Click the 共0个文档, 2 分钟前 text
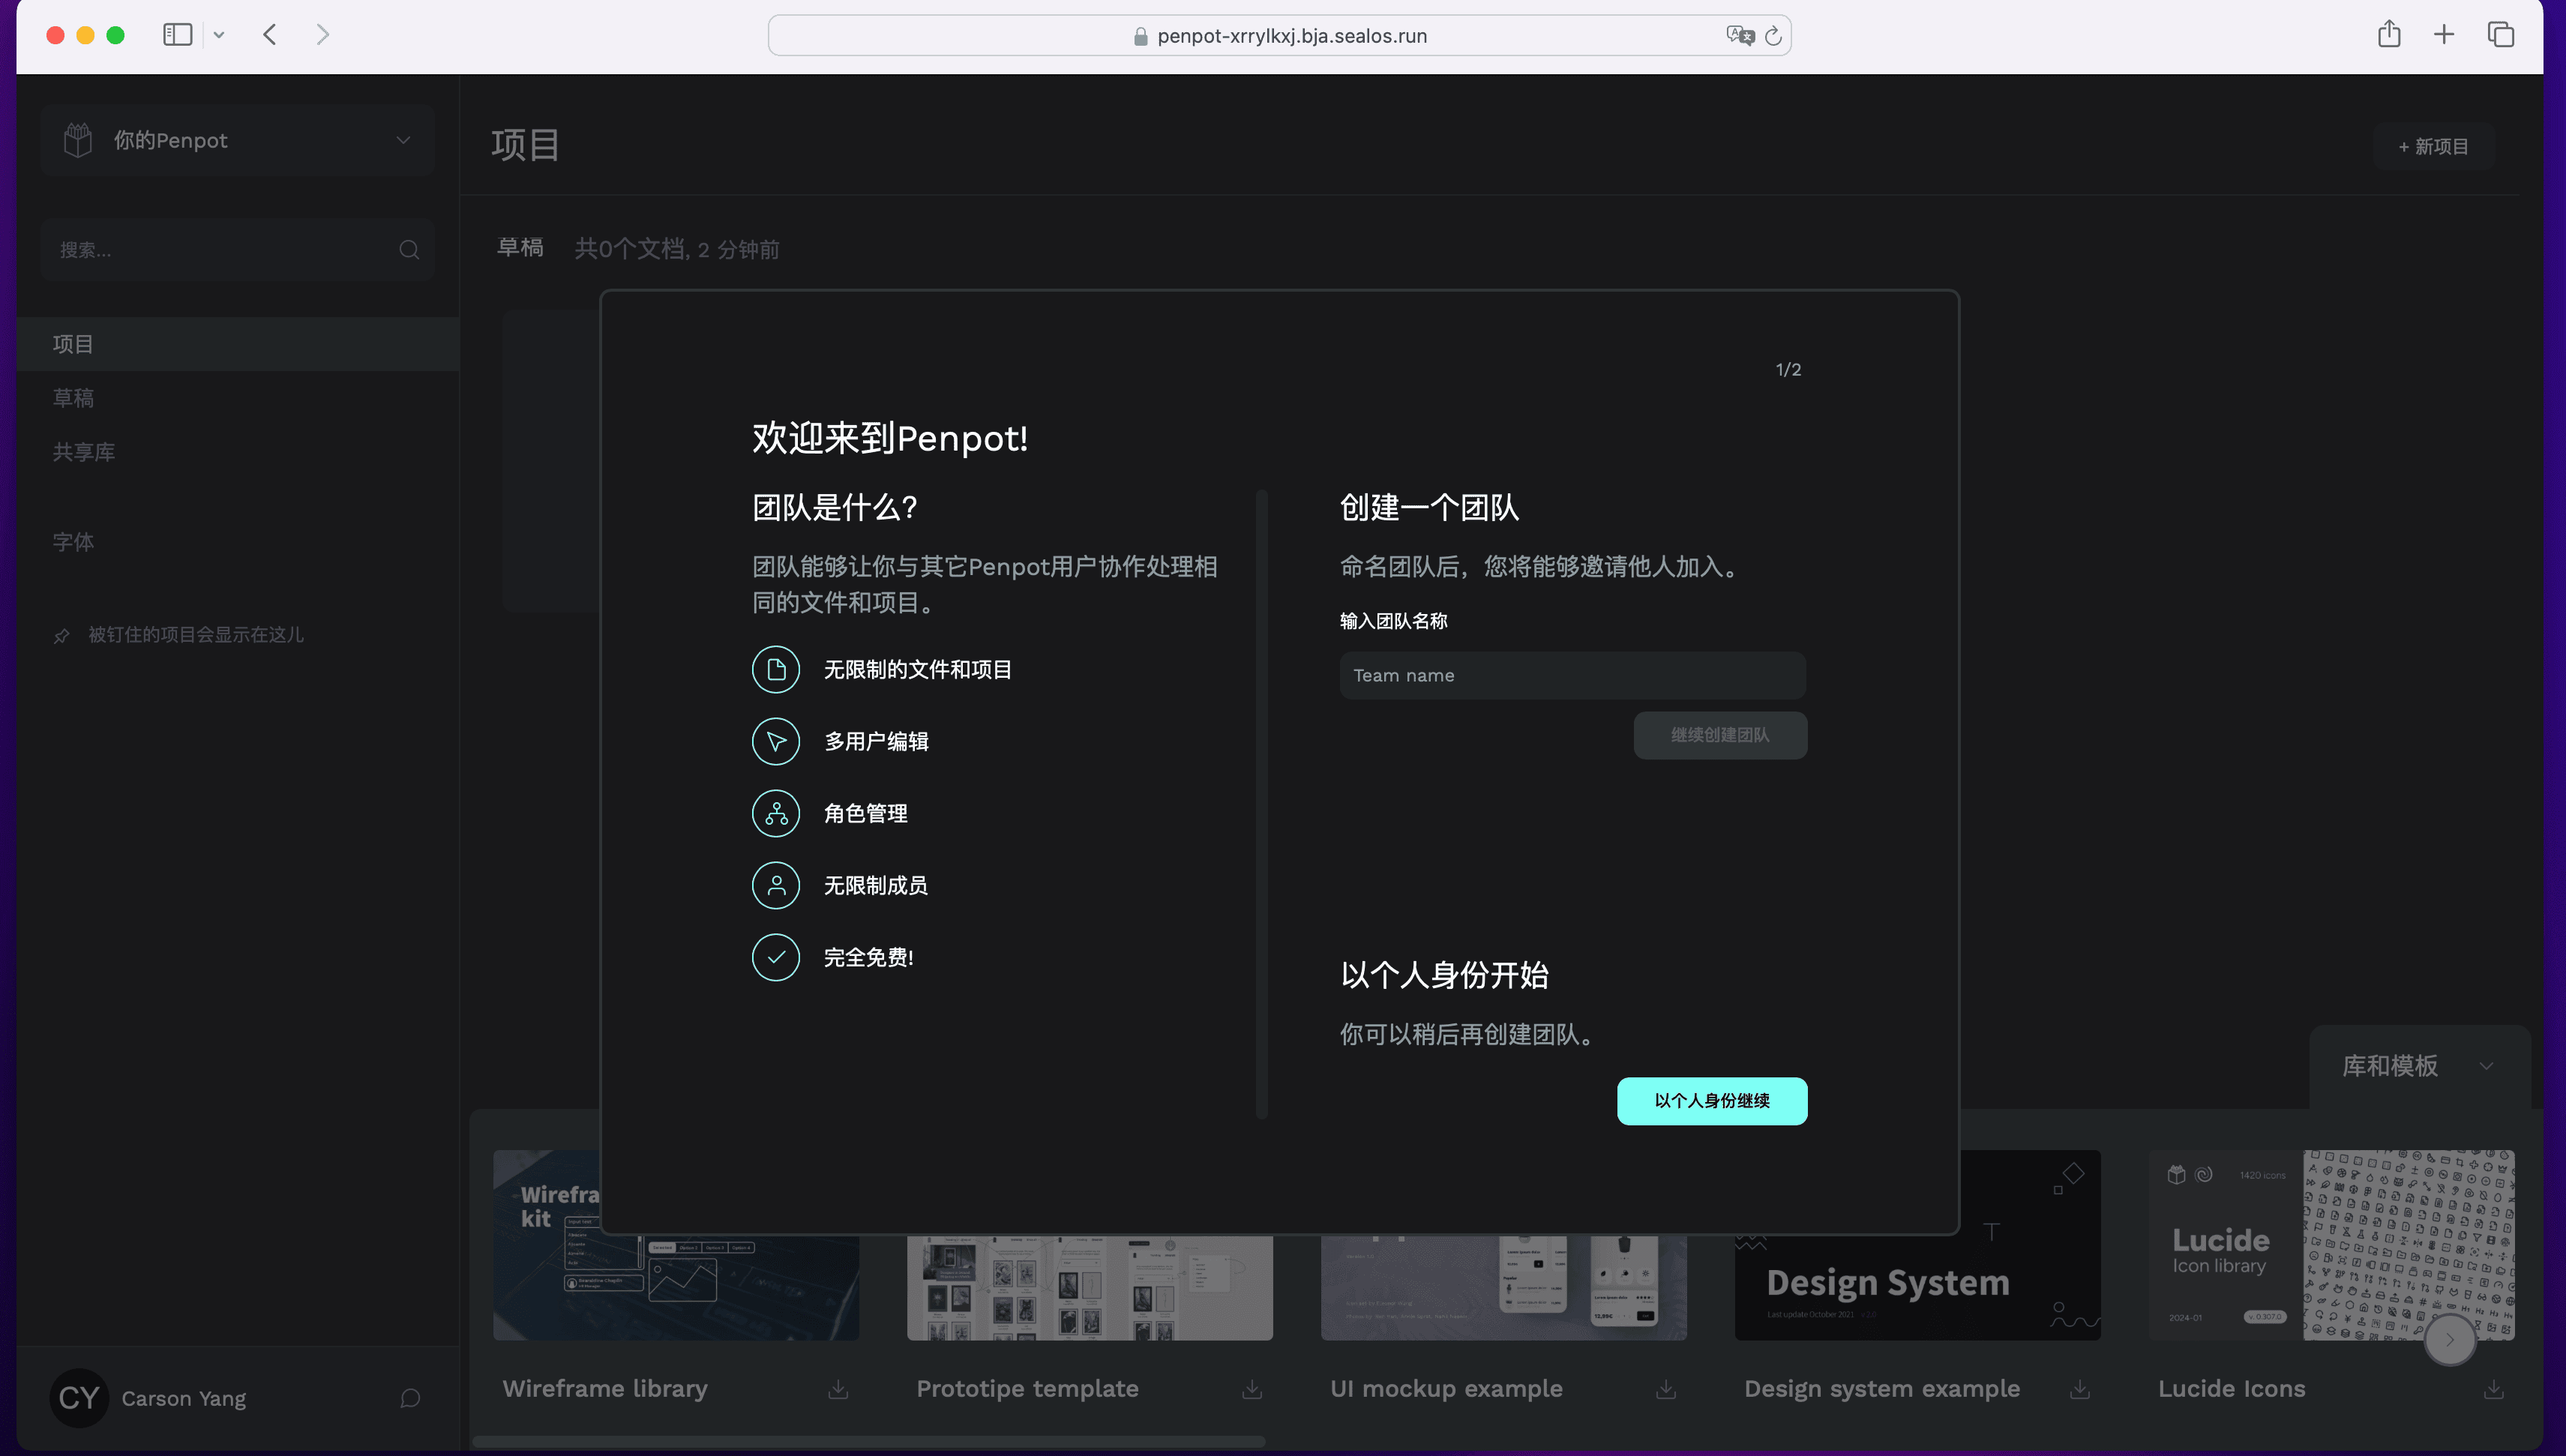This screenshot has height=1456, width=2566. click(677, 249)
